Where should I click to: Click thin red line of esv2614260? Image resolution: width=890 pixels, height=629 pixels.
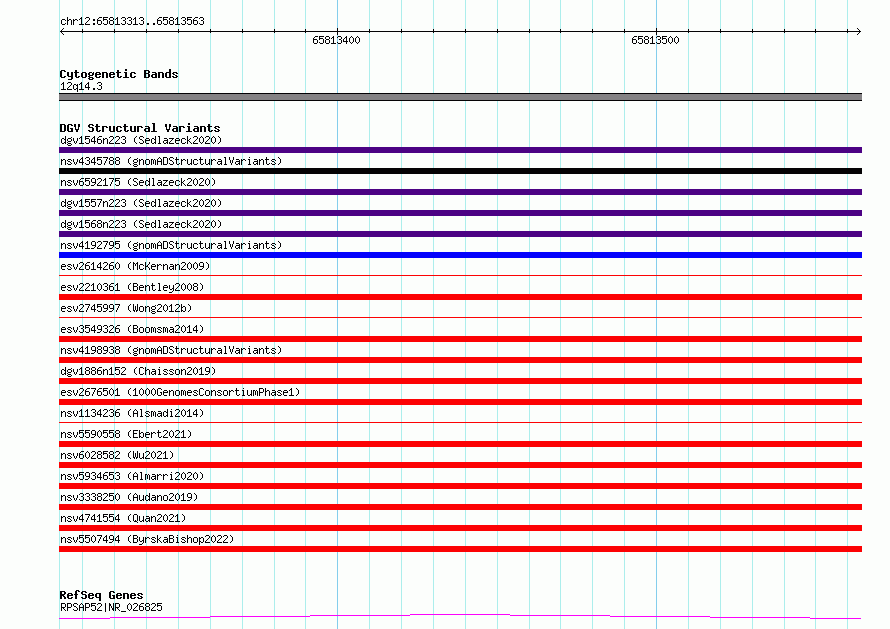pyautogui.click(x=460, y=275)
